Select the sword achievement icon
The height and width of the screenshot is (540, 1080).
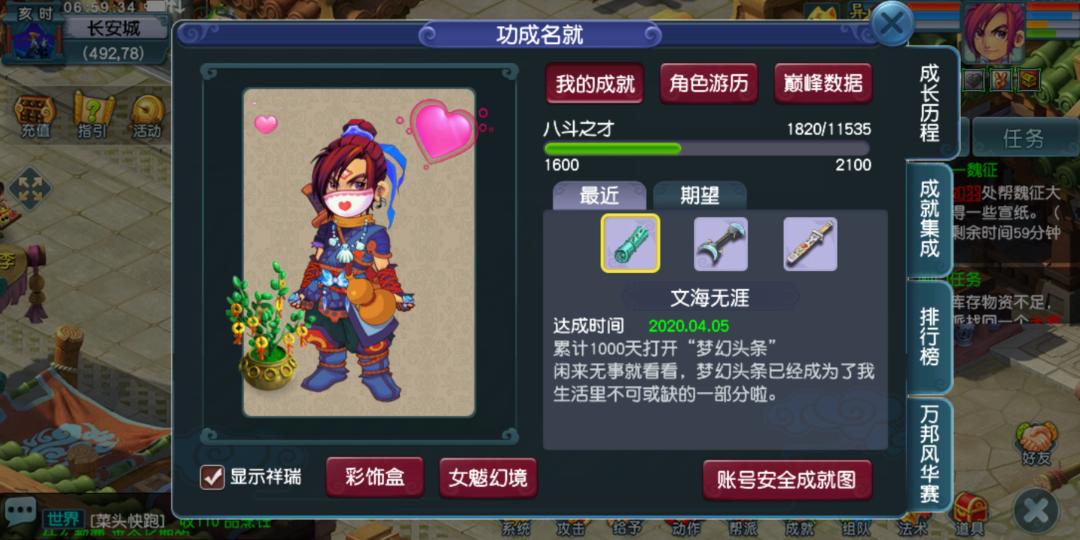point(811,244)
